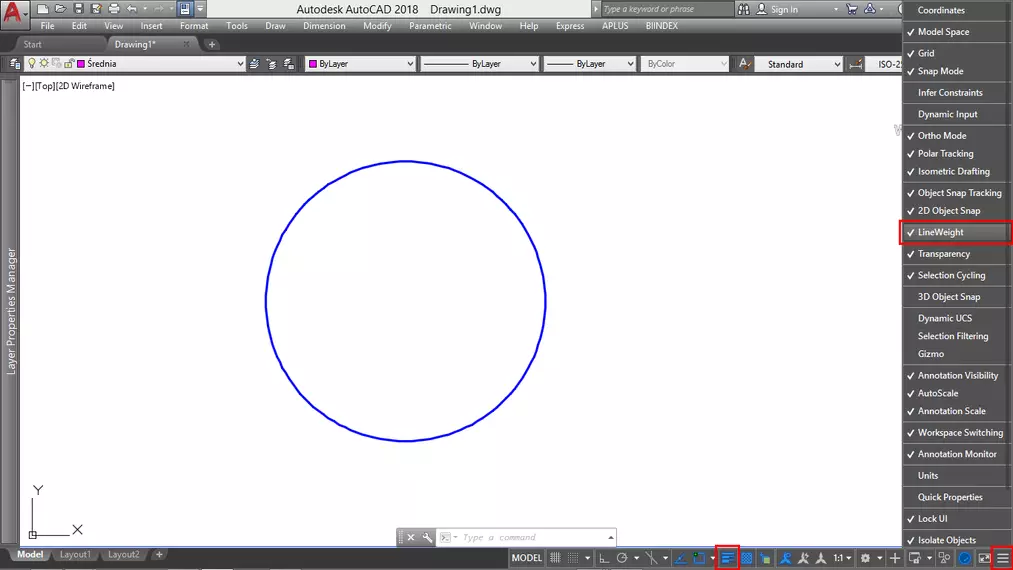Open the status bar Customization hamburger icon
1013x570 pixels.
tap(1002, 558)
